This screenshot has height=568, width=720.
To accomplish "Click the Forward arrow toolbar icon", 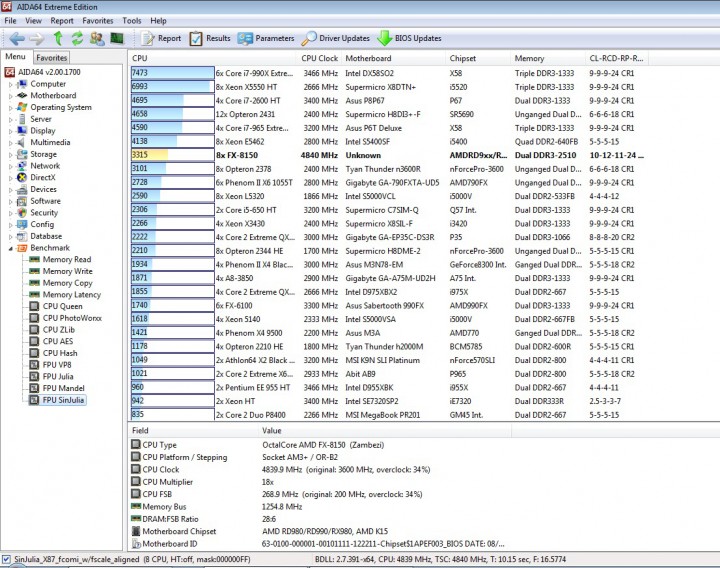I will tap(37, 39).
